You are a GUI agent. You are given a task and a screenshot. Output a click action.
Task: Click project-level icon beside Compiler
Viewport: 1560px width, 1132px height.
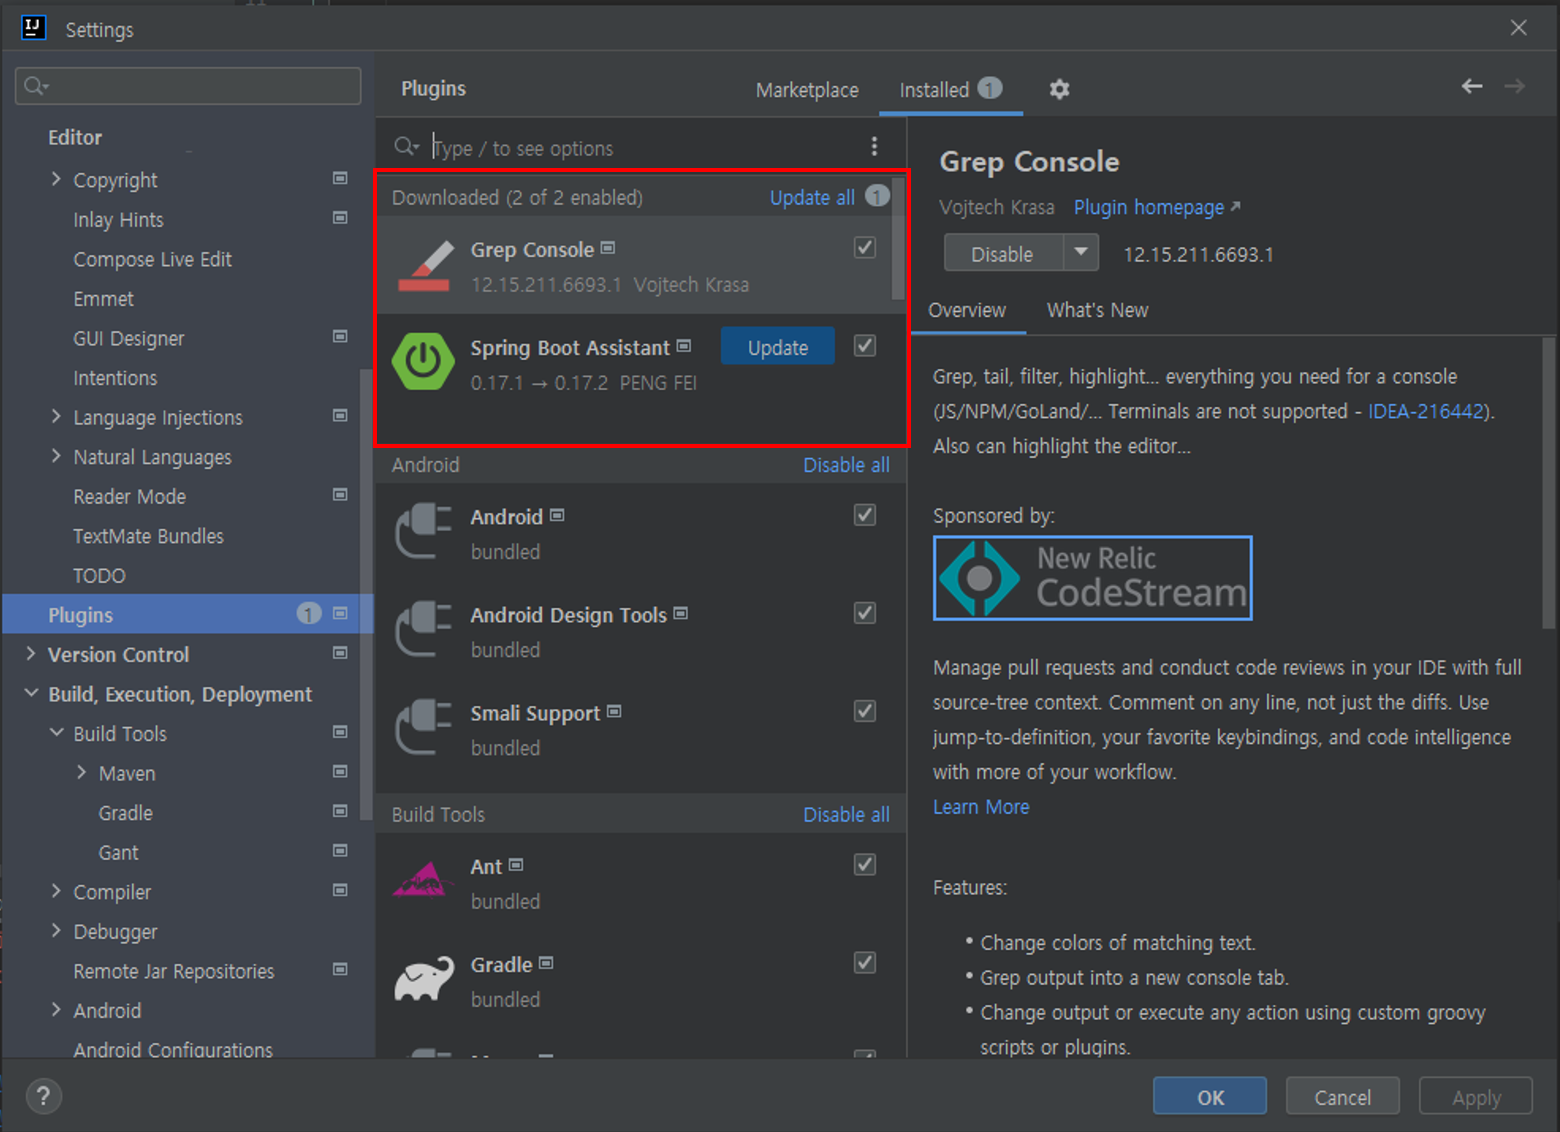tap(340, 890)
